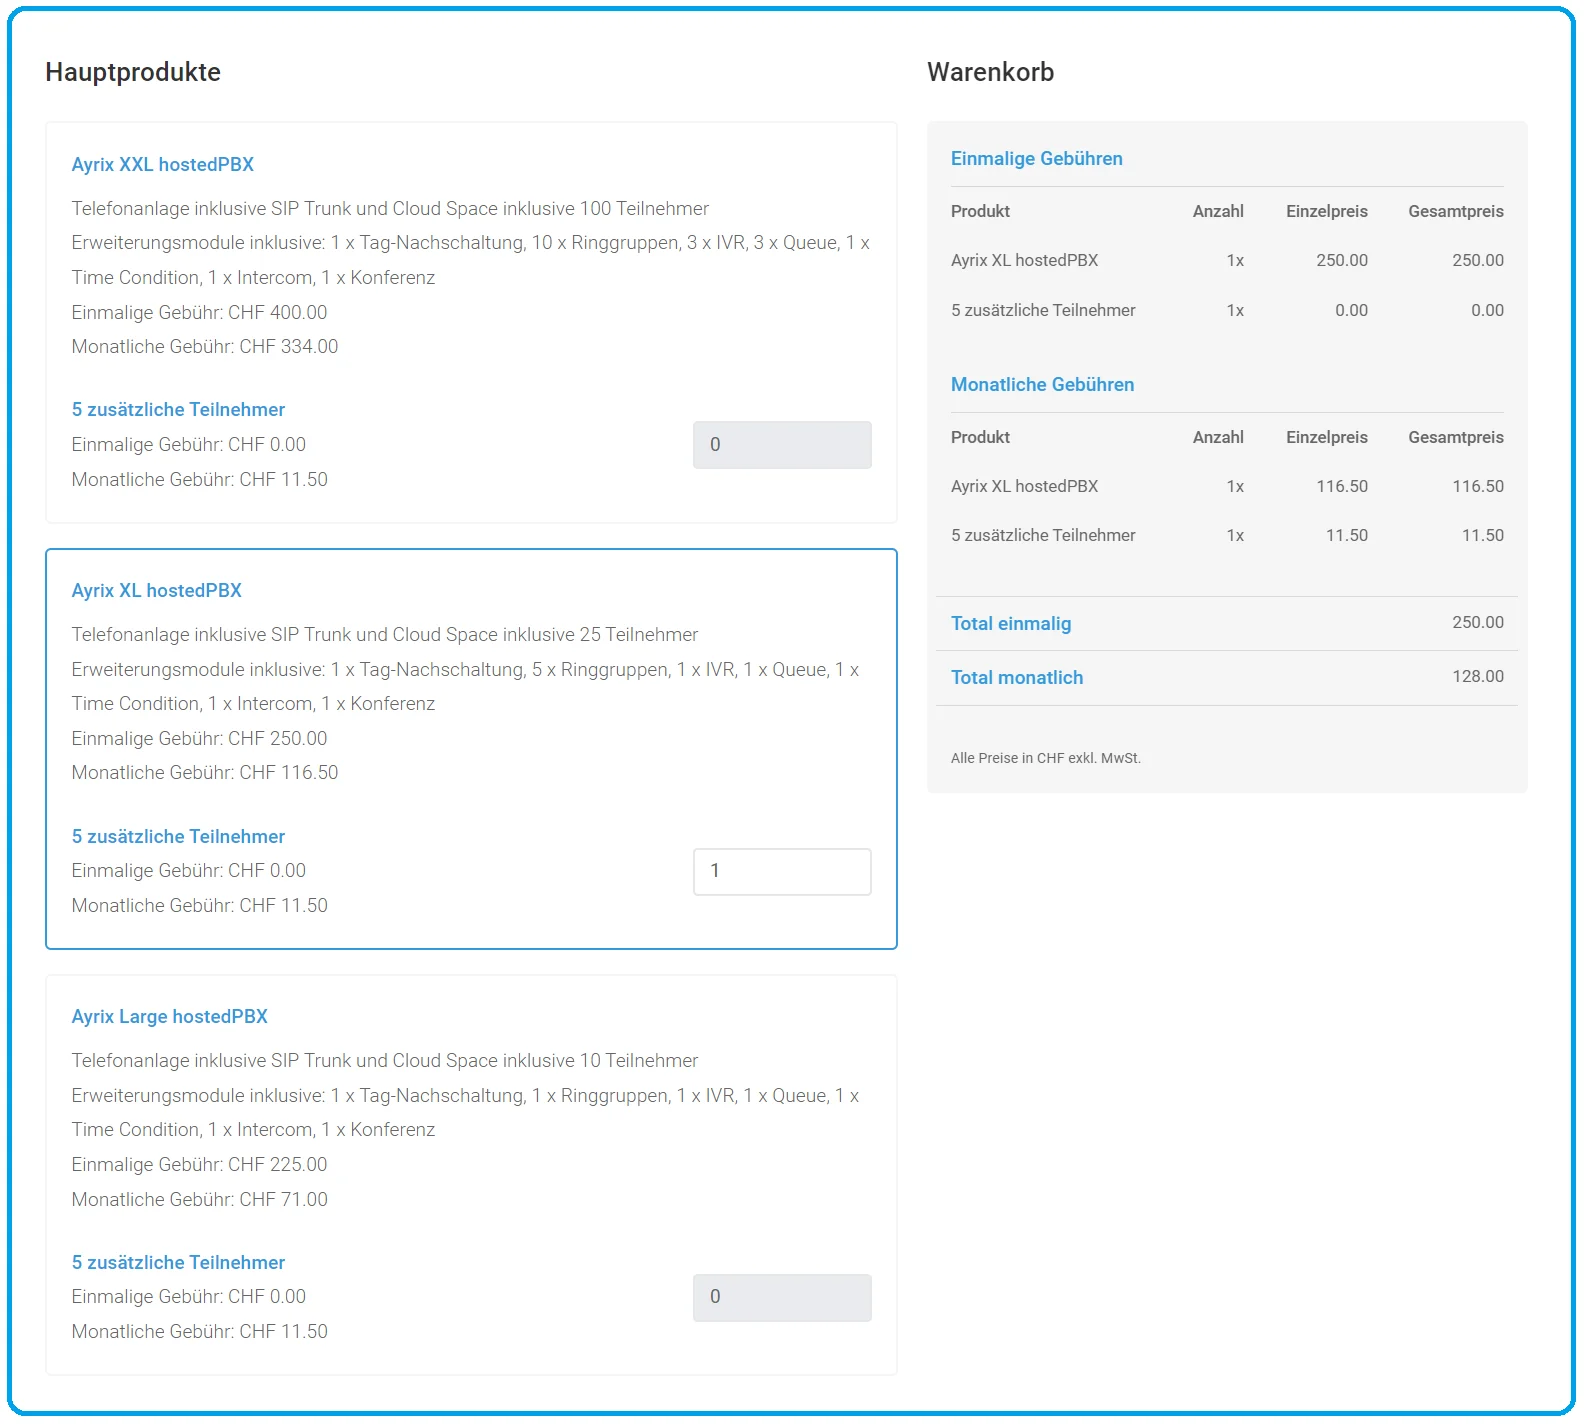Click the 'Hauptprodukte' heading
Screen dimensions: 1585x1425
(133, 72)
